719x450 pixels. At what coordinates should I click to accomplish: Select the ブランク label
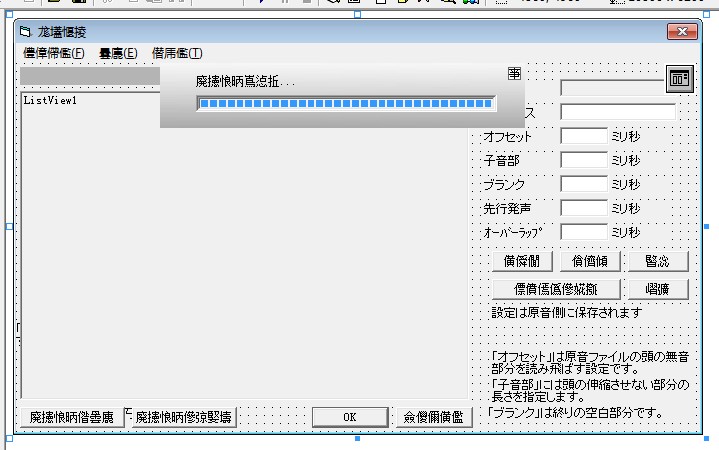point(504,184)
